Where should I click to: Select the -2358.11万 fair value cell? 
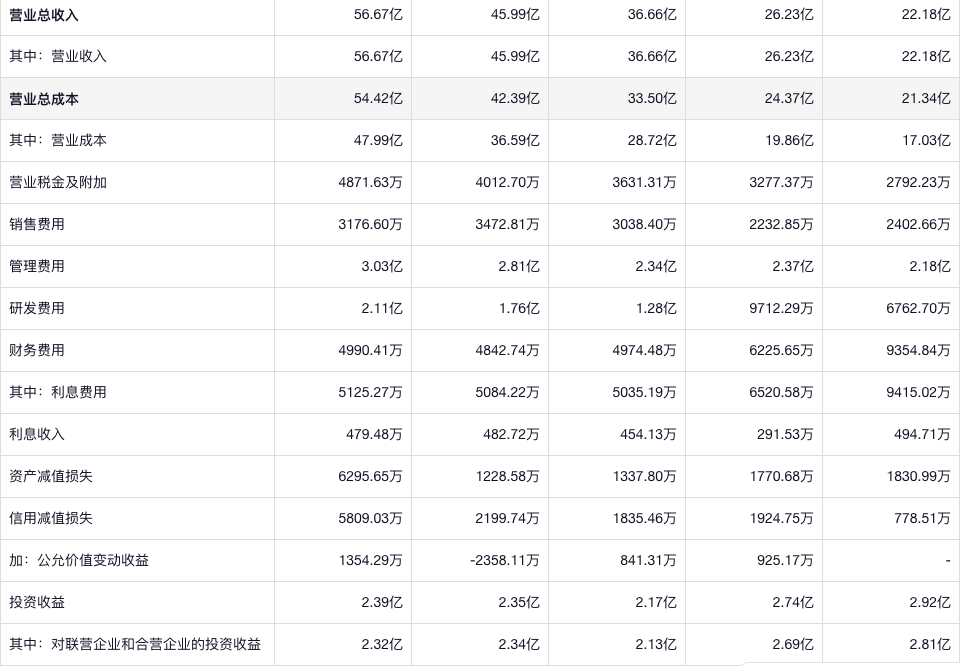click(x=505, y=561)
